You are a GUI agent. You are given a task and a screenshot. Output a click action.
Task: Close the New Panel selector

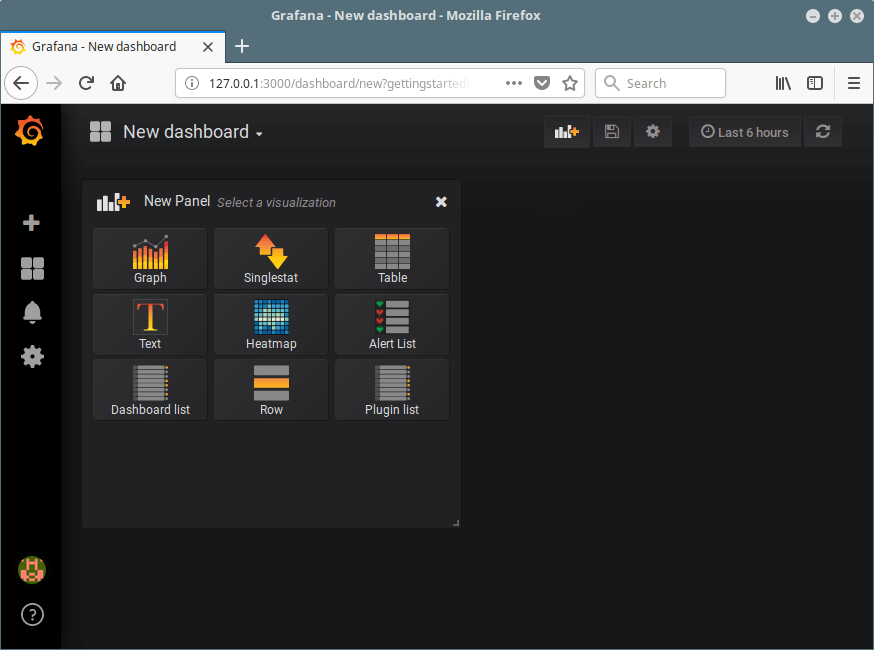point(441,202)
